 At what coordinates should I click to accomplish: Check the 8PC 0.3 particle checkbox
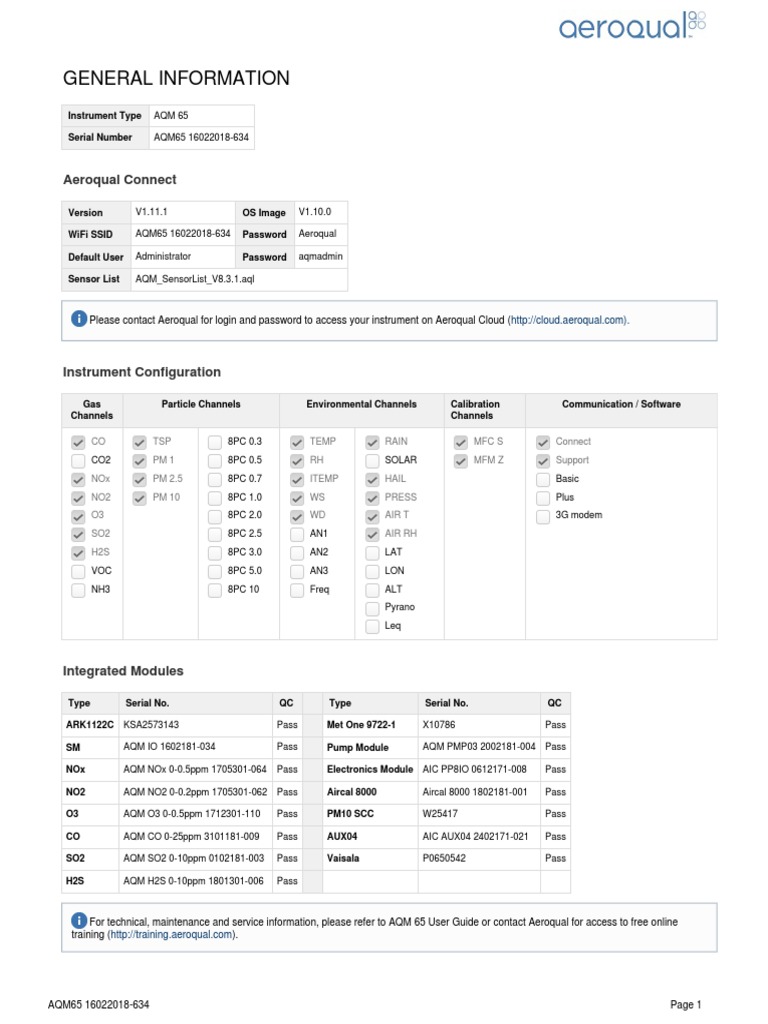tap(215, 442)
